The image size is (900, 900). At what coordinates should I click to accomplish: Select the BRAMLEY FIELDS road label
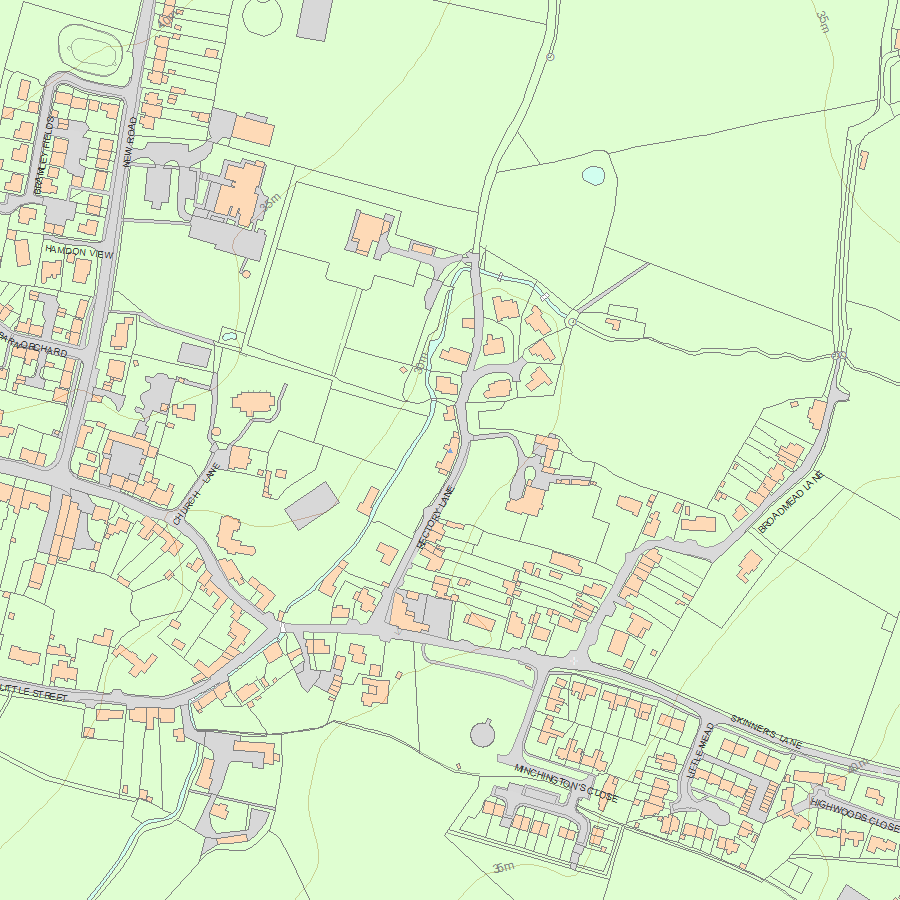click(x=45, y=155)
